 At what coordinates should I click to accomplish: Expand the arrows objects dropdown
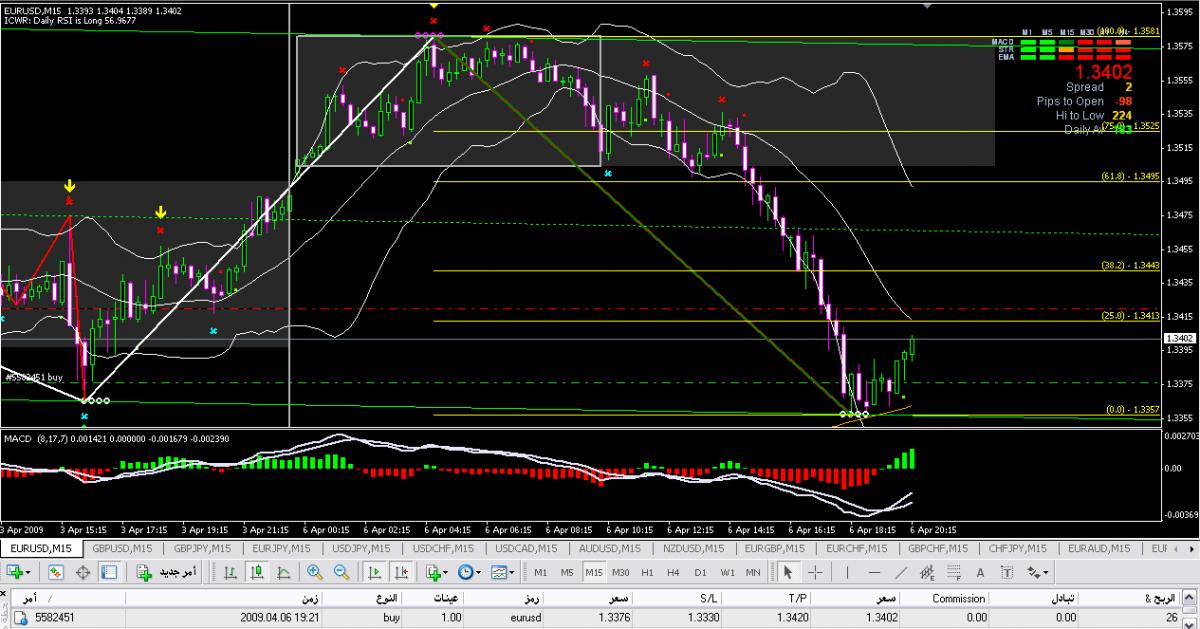1046,573
